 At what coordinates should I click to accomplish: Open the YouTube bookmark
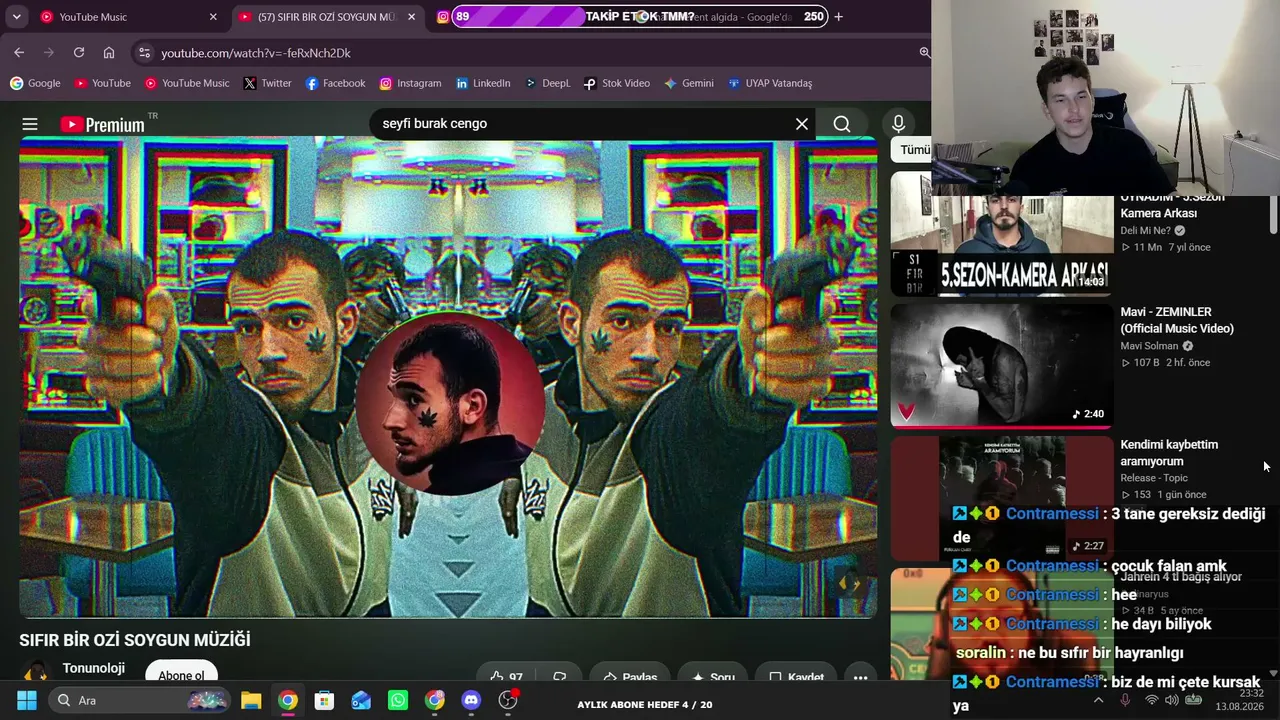tap(103, 83)
